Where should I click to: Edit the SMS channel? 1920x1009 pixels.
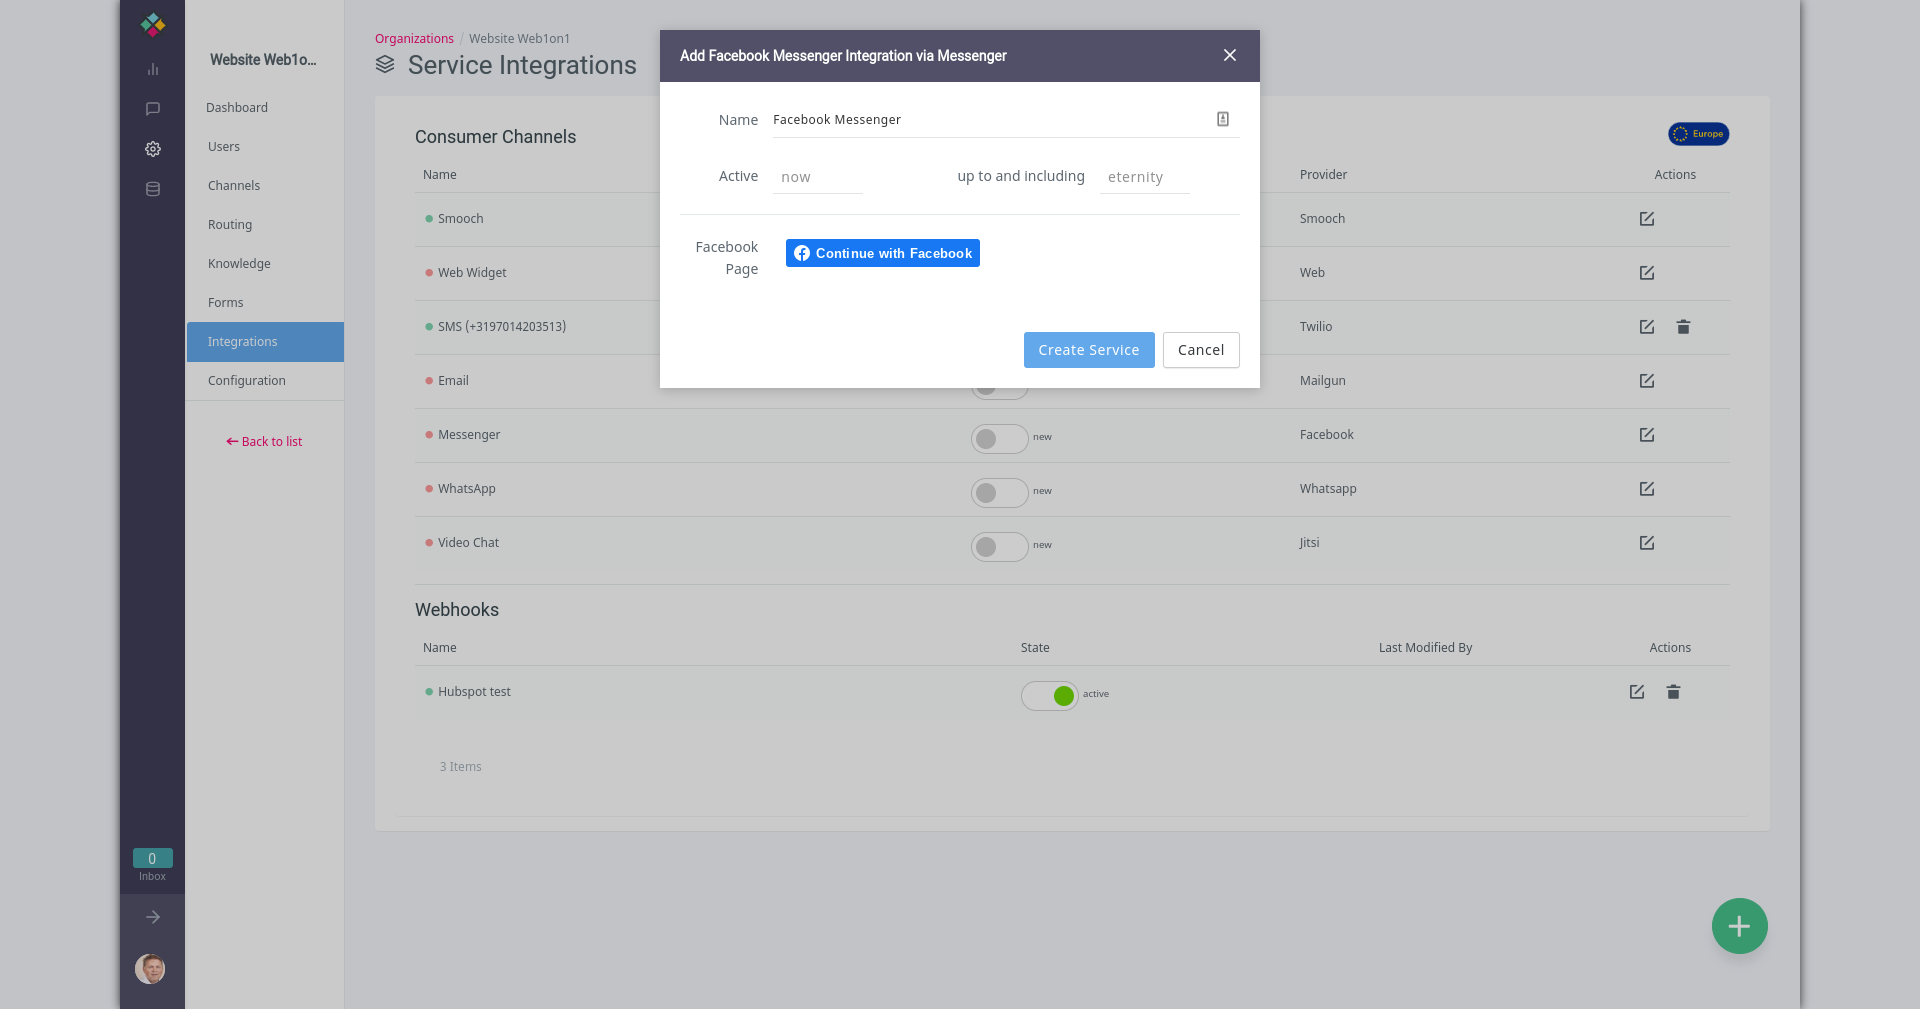(x=1647, y=327)
